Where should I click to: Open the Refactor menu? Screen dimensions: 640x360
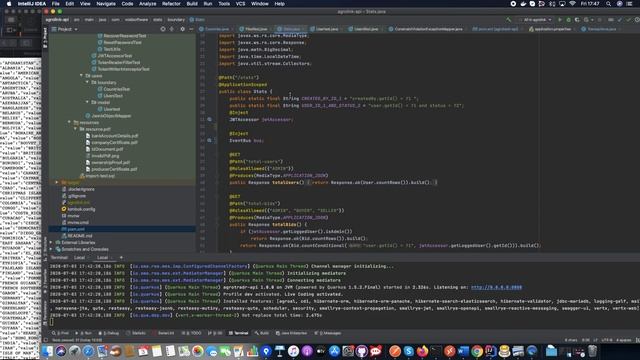[x=171, y=4]
